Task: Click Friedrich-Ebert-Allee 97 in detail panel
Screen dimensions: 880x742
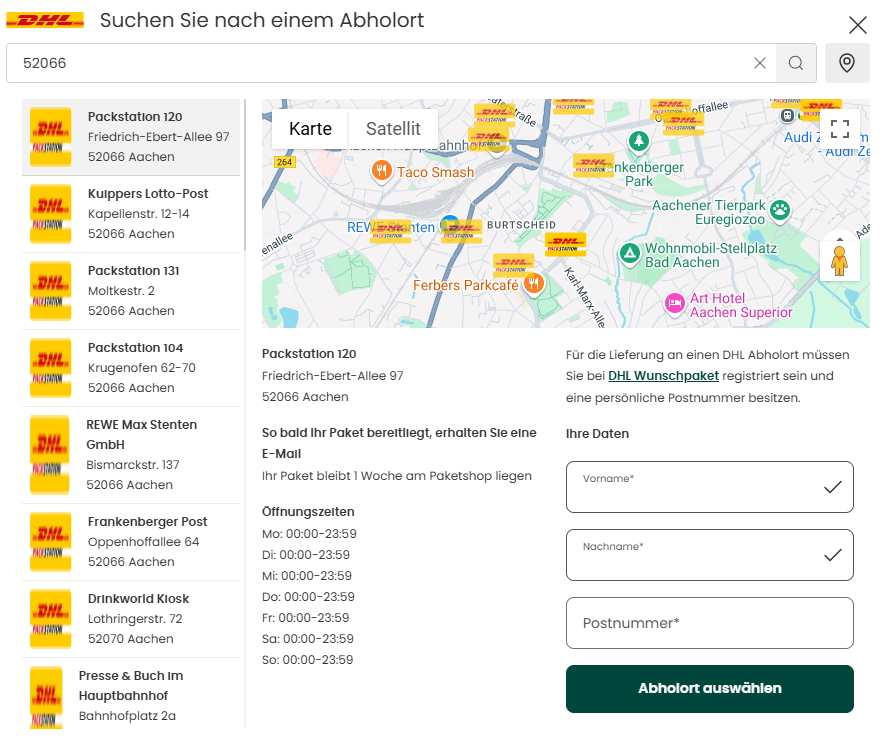Action: click(x=332, y=376)
